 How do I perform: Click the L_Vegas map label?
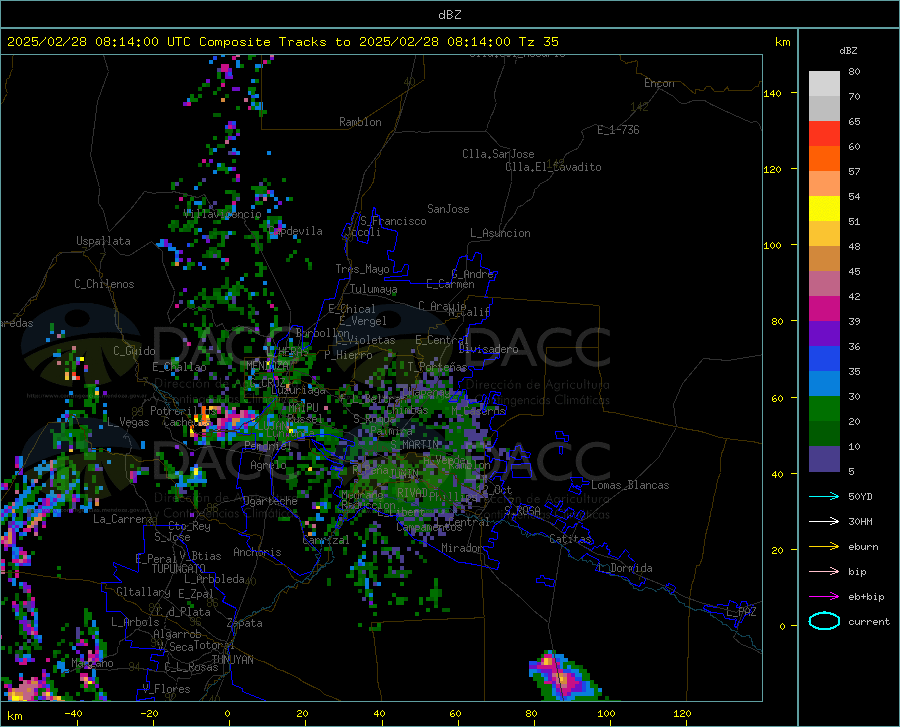[x=128, y=422]
